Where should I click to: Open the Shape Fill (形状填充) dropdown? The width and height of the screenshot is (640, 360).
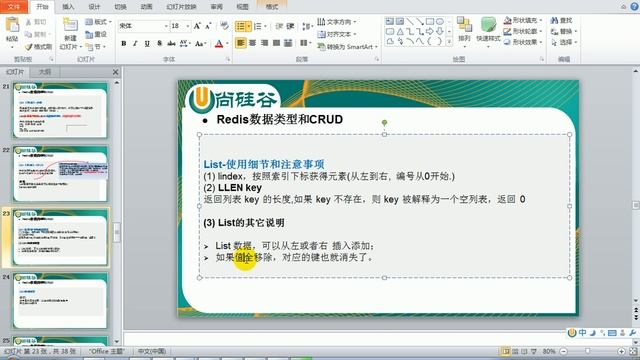tap(523, 20)
